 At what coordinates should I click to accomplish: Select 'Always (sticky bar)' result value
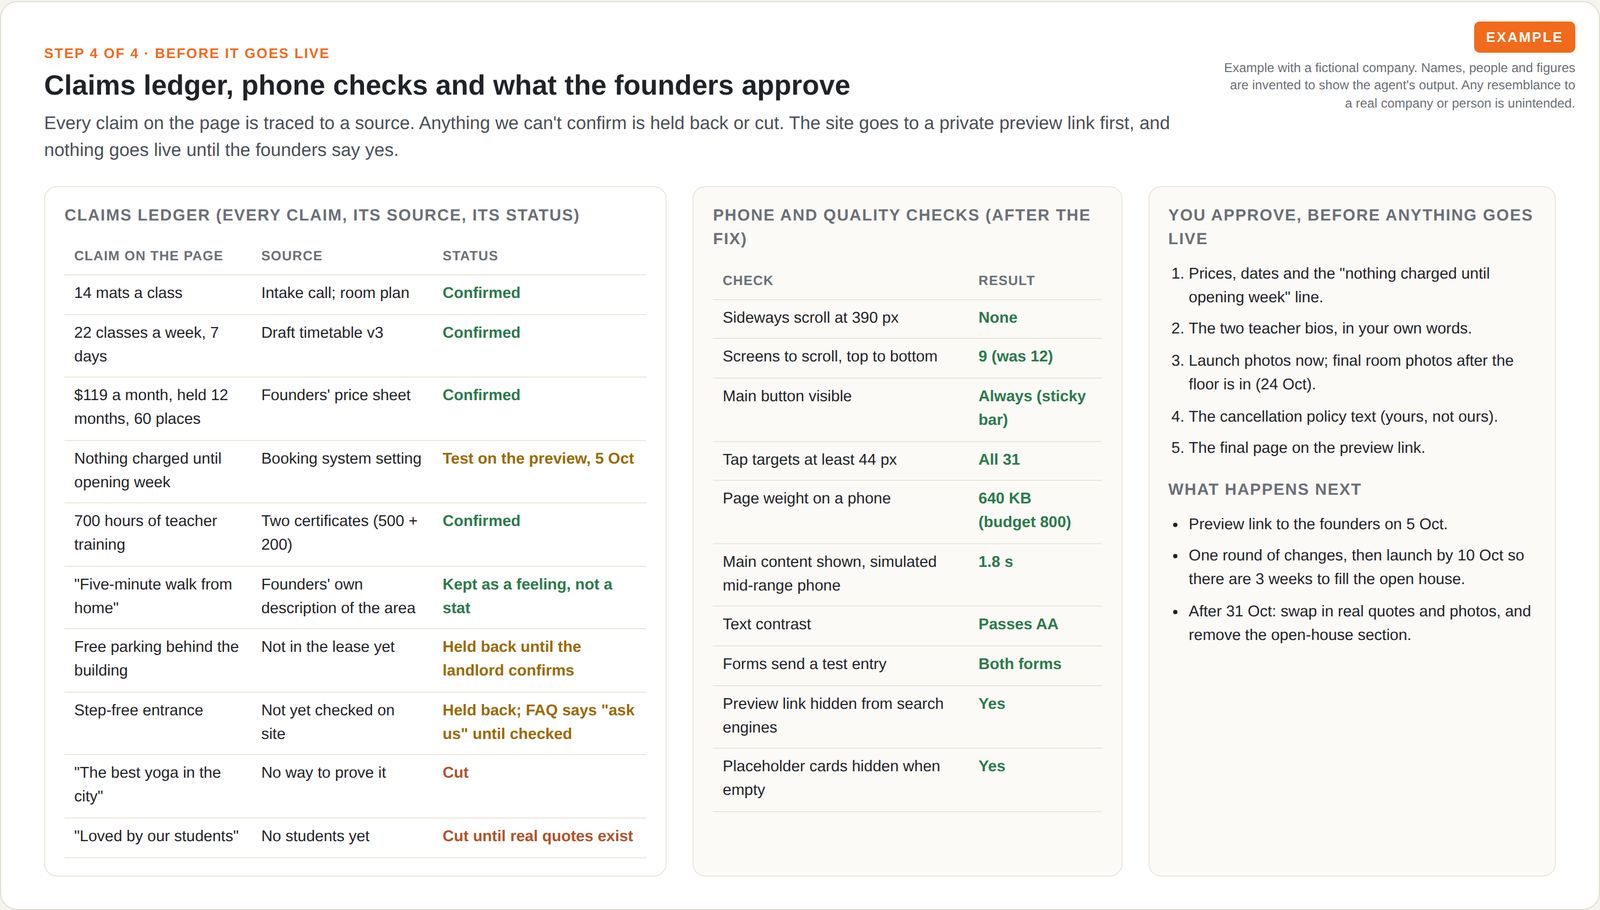(1032, 408)
